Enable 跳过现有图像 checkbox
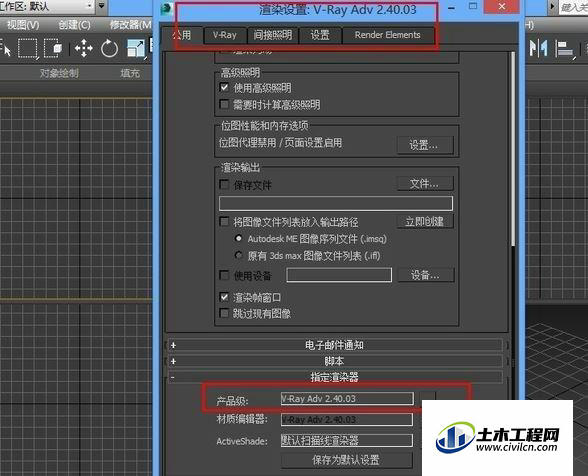This screenshot has width=588, height=476. tap(224, 313)
